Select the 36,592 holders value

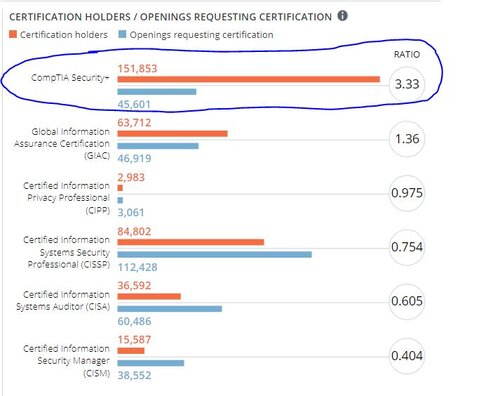tap(134, 286)
